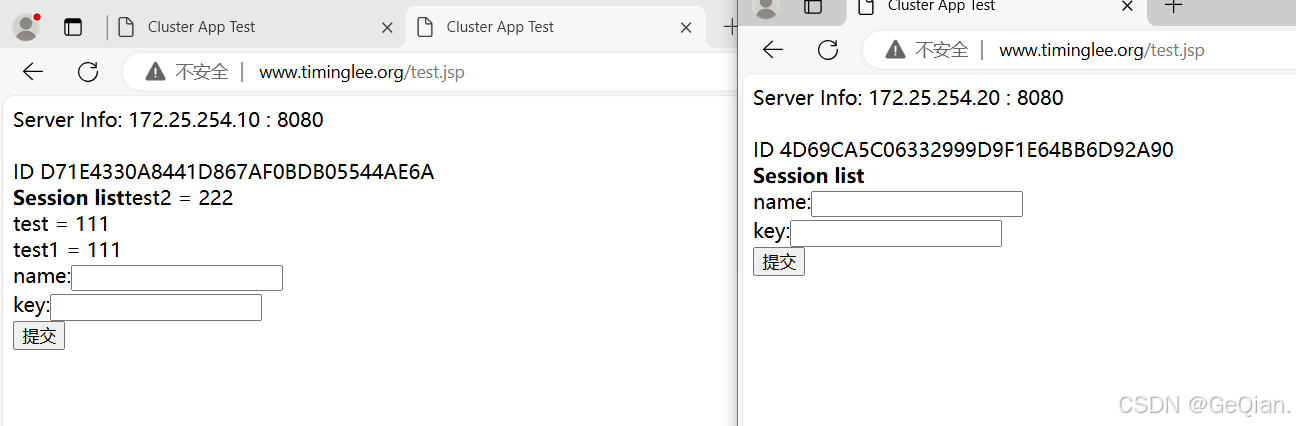Reload the page in the right browser window
This screenshot has width=1296, height=426.
coord(828,50)
